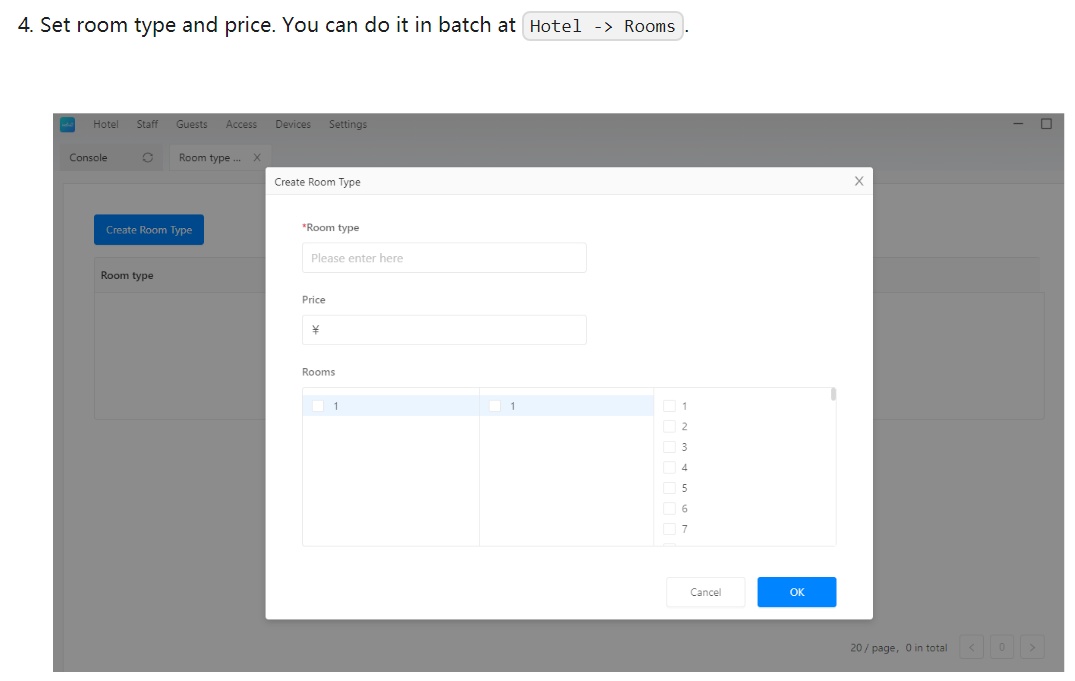The width and height of the screenshot is (1075, 681).
Task: Toggle the room 7 checkbox
Action: pos(669,529)
